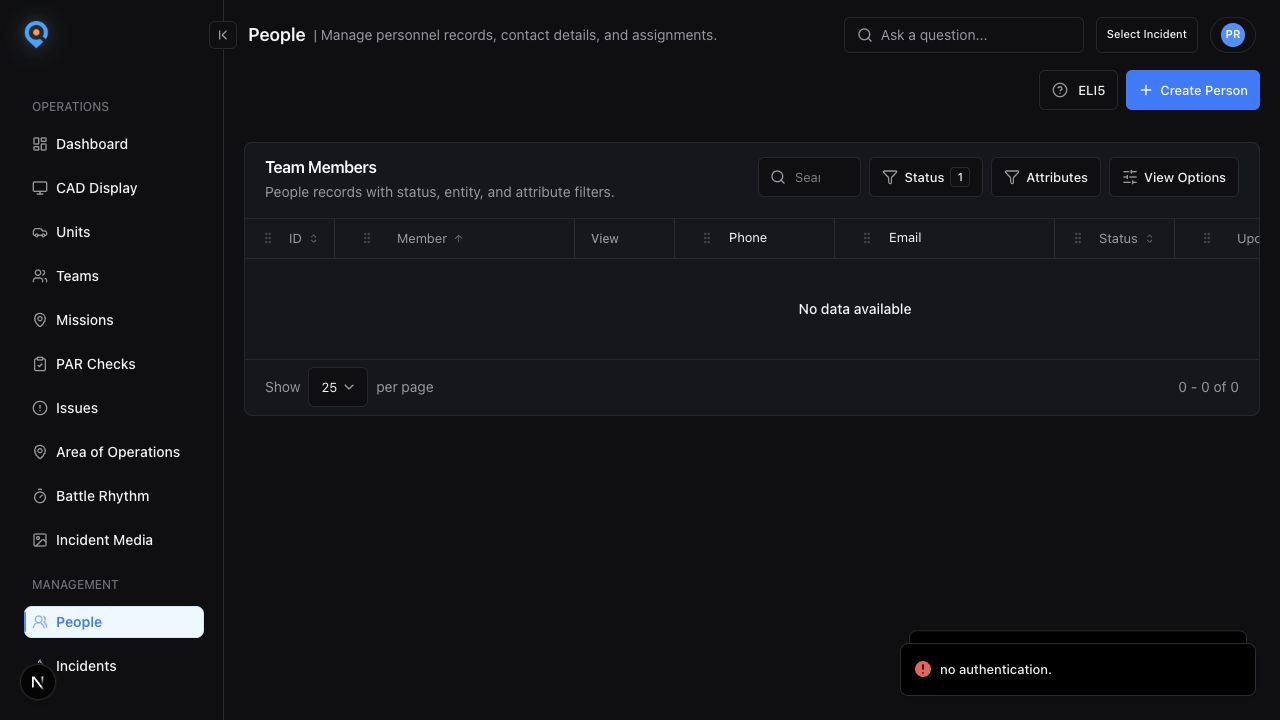This screenshot has height=720, width=1280.
Task: Click the app logo pin icon
Action: (x=36, y=35)
